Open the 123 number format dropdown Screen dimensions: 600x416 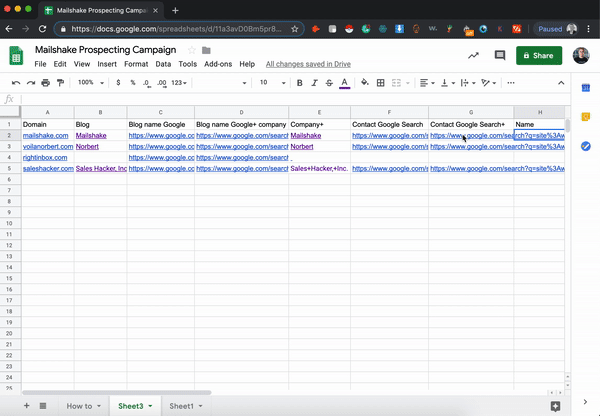tap(180, 83)
